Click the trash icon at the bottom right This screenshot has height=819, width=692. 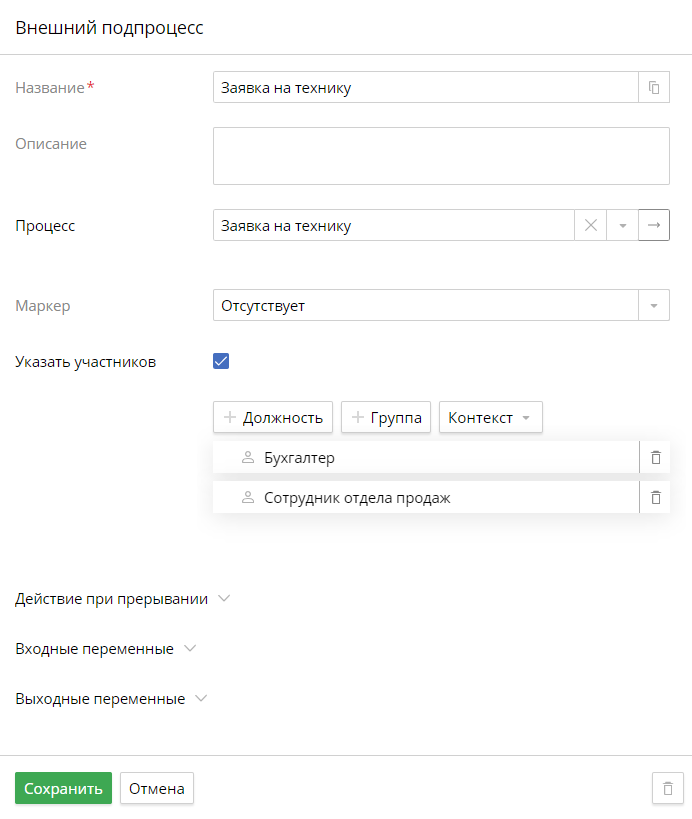[667, 788]
